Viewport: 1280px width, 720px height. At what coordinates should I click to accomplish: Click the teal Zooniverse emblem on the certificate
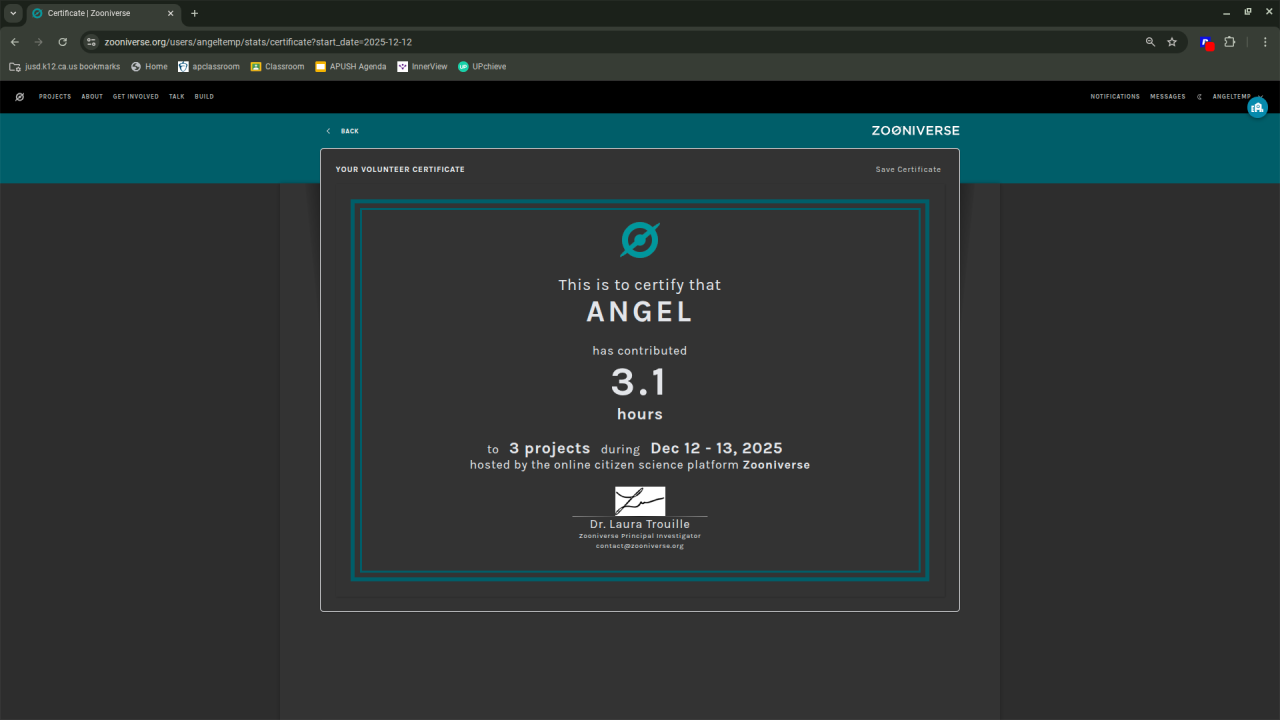(x=640, y=240)
